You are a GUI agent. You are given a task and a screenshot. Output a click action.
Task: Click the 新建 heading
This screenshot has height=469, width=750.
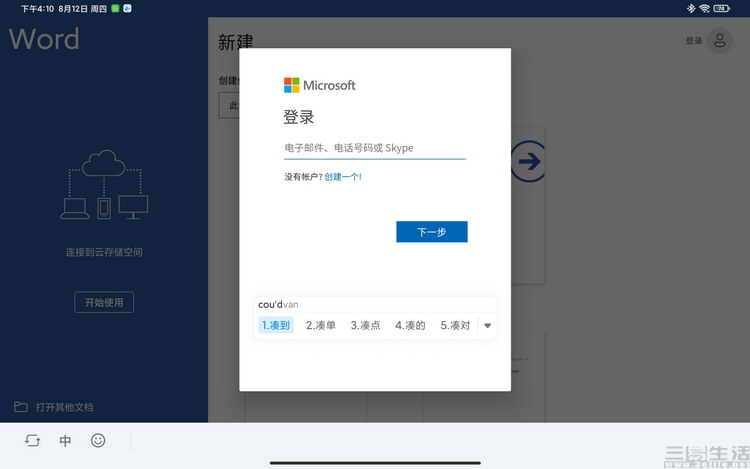coord(235,42)
